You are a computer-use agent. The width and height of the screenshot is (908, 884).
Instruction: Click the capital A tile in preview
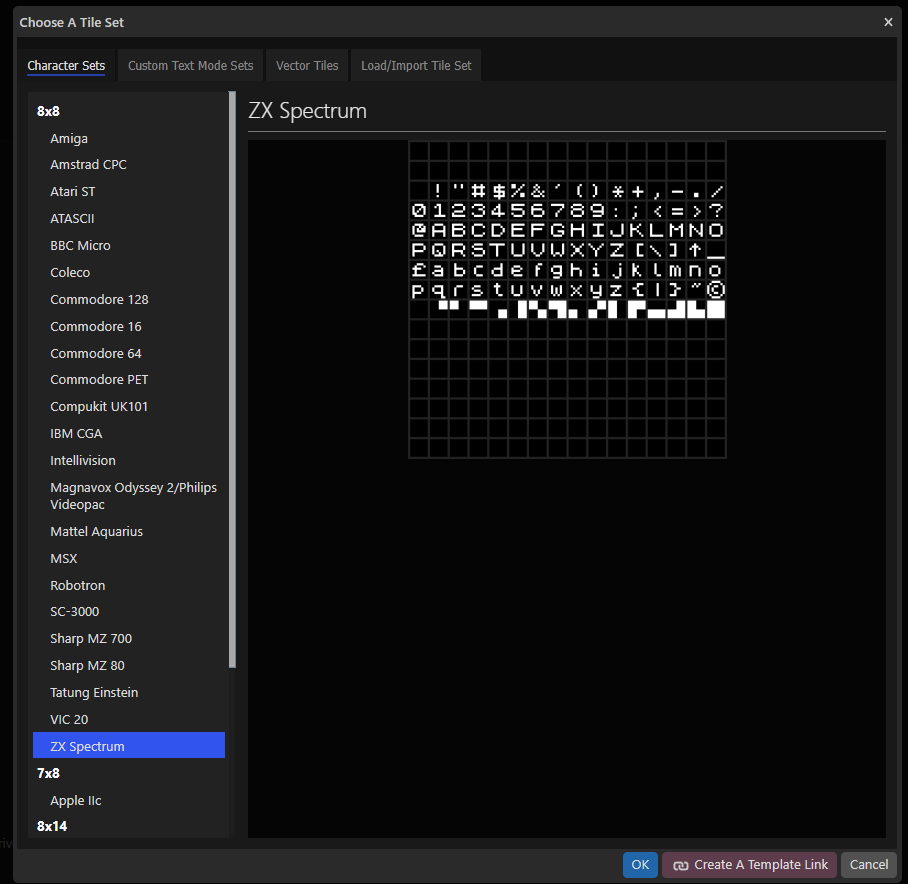point(438,230)
